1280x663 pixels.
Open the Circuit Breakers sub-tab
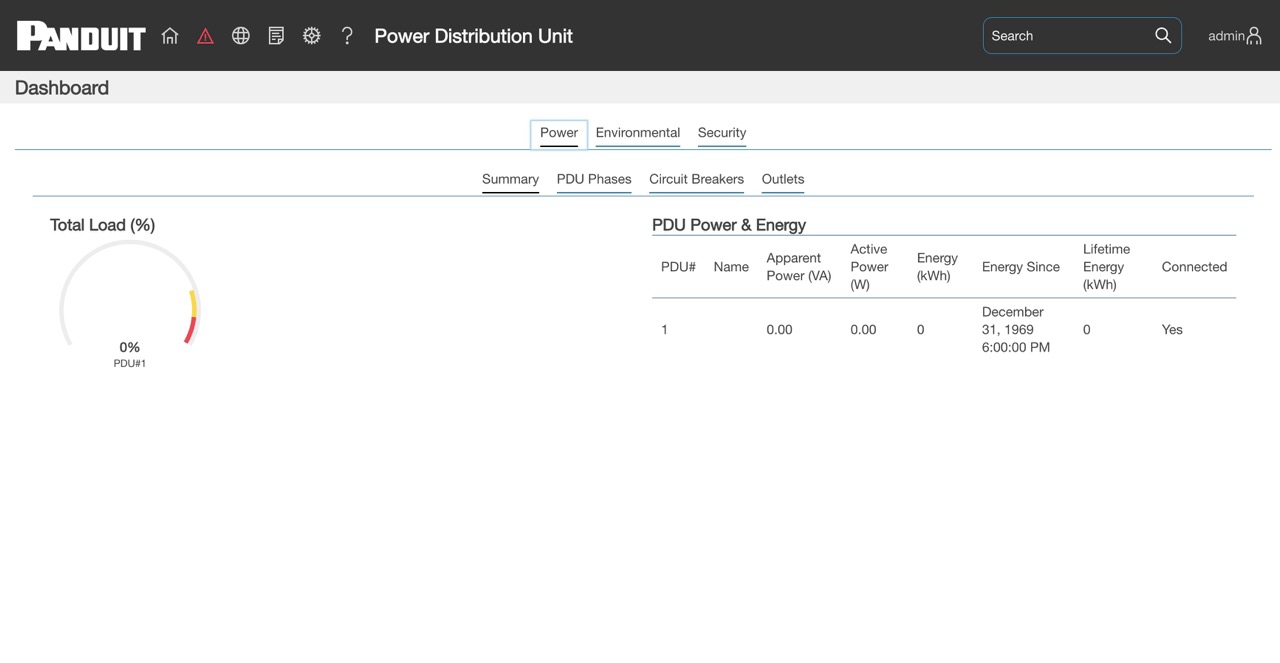[696, 180]
